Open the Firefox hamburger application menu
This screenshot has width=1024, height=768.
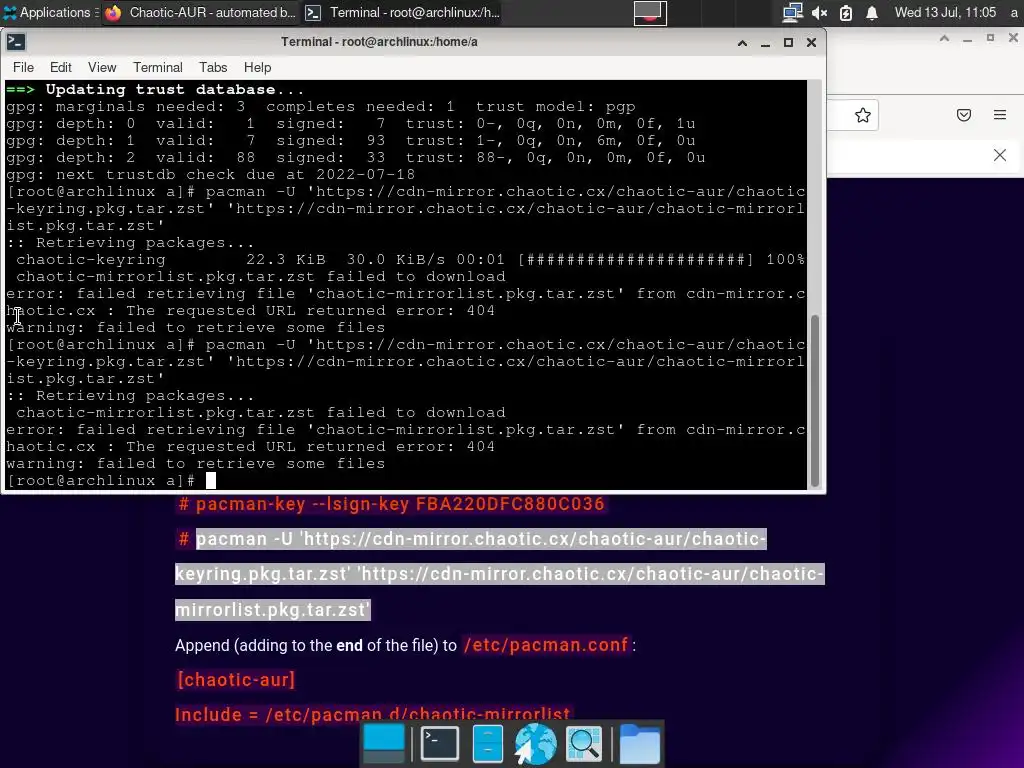[1000, 115]
